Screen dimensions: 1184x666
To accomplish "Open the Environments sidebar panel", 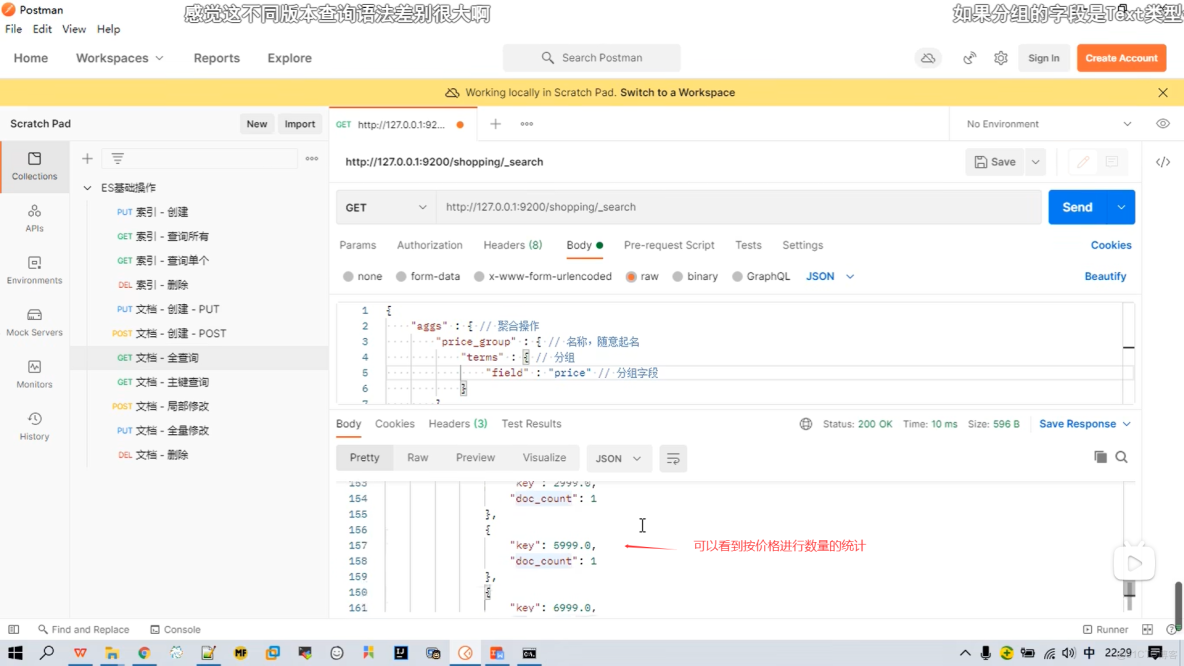I will (34, 270).
